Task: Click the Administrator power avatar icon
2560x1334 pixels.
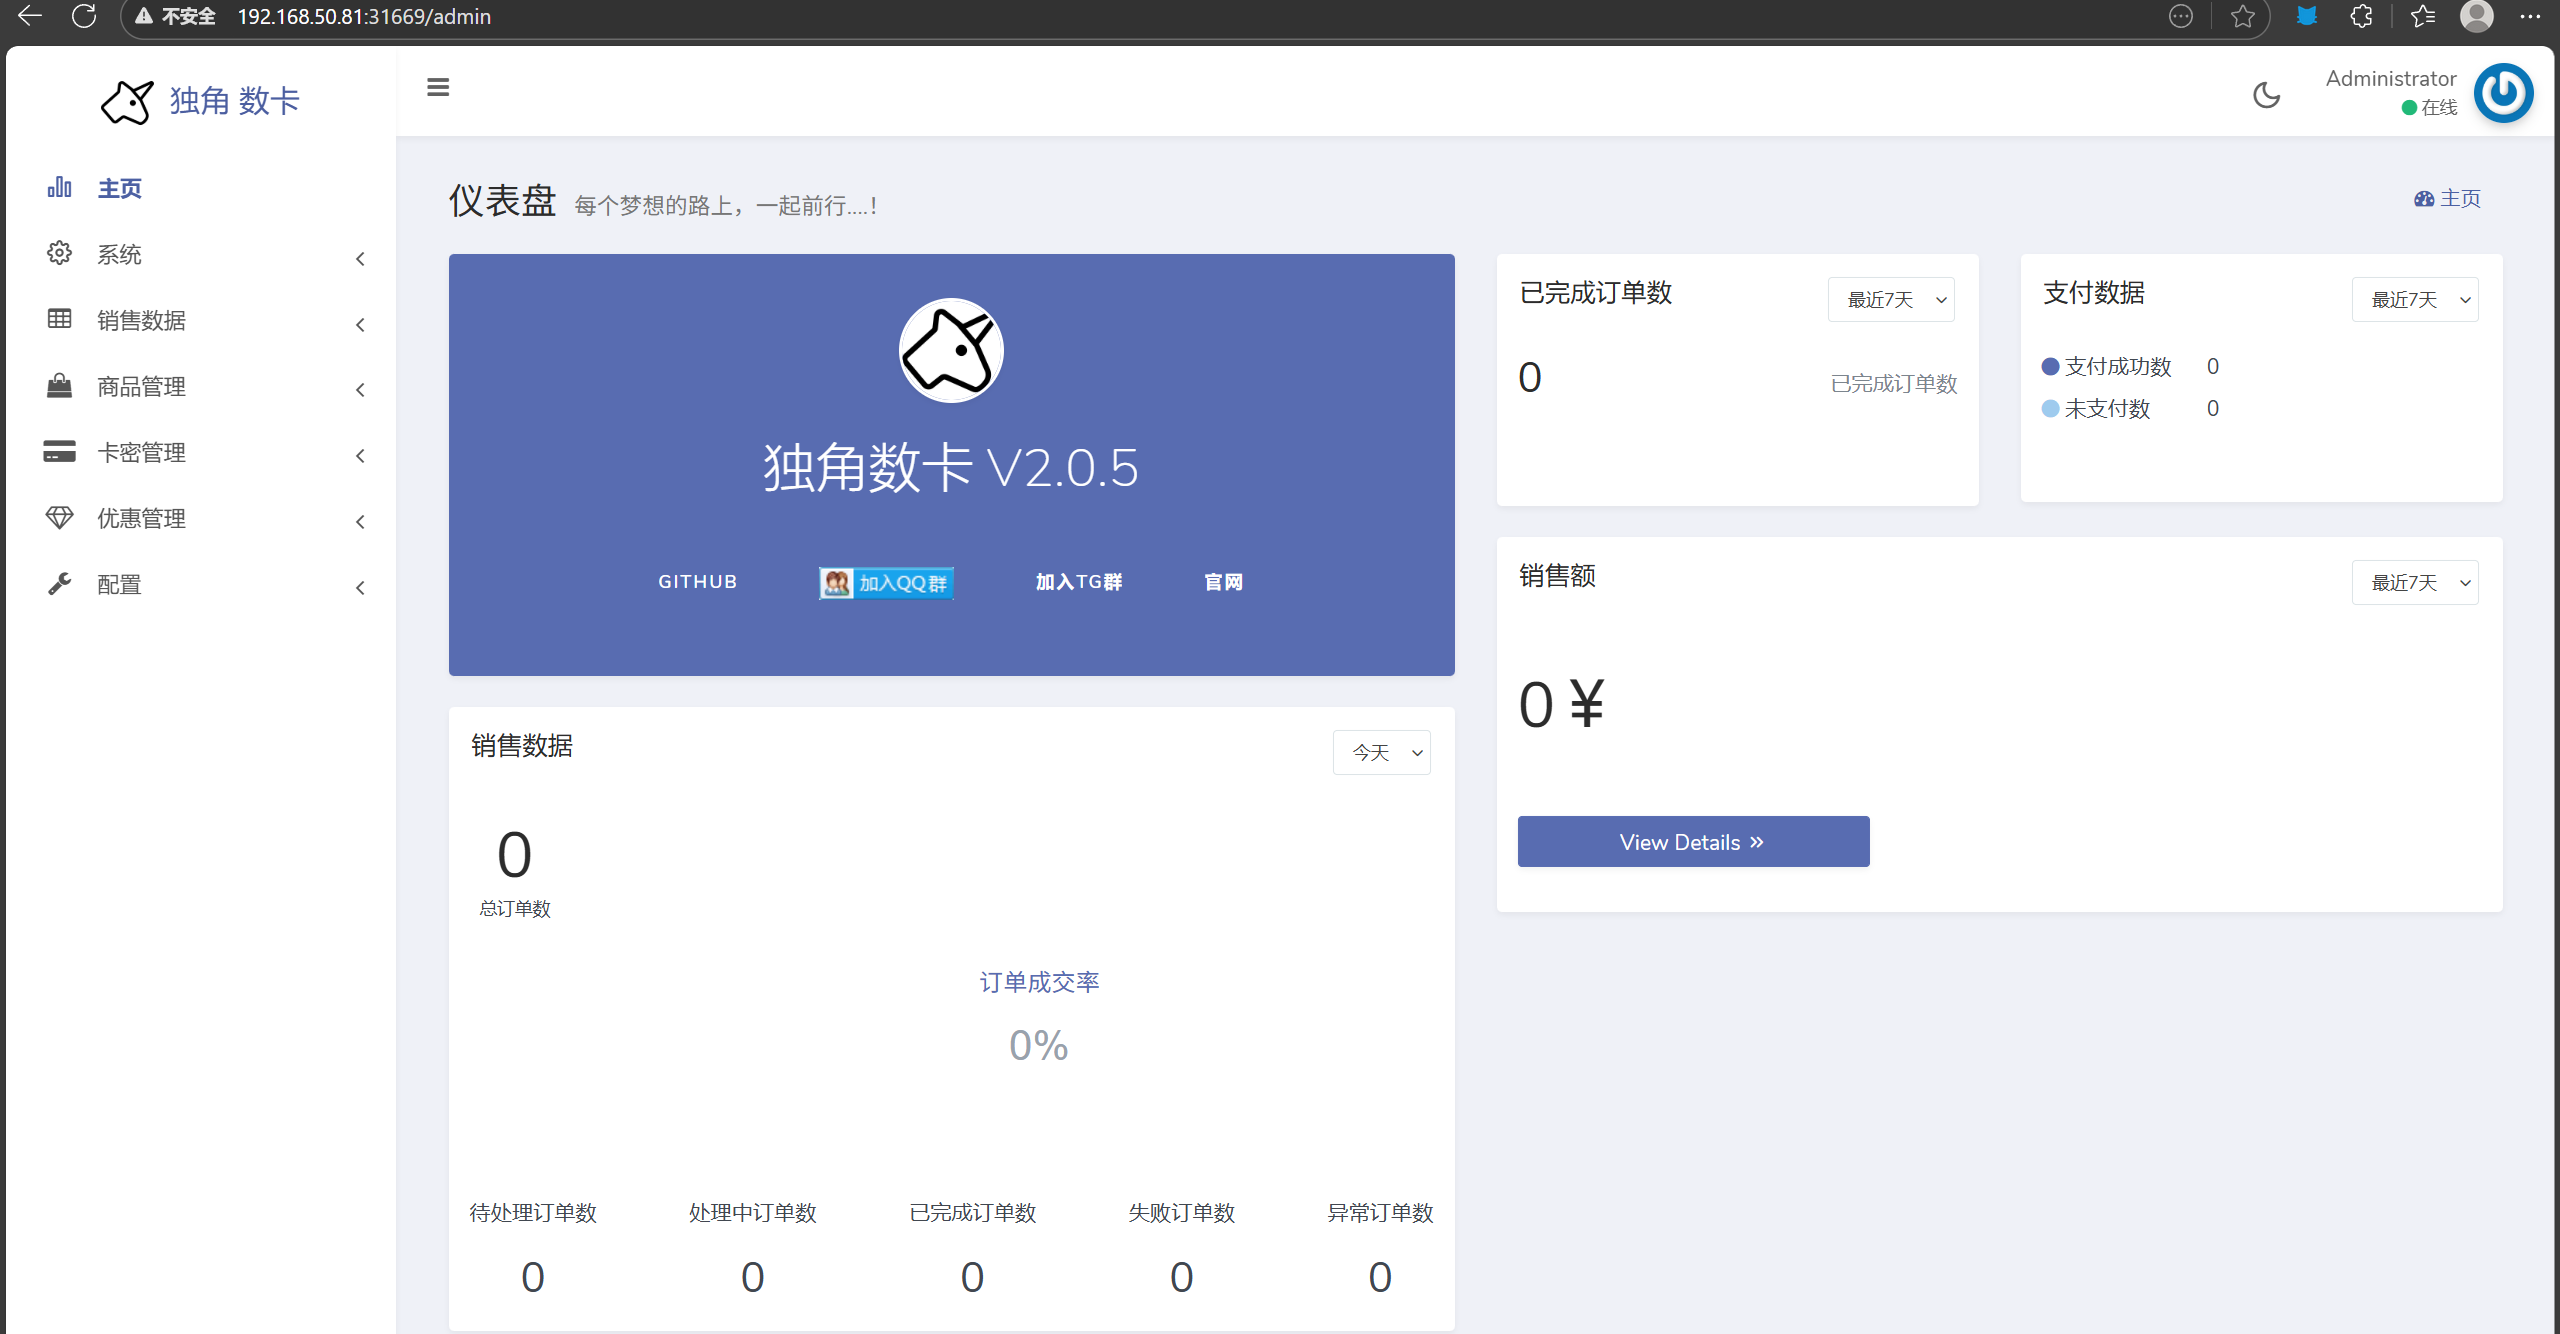Action: pyautogui.click(x=2503, y=93)
